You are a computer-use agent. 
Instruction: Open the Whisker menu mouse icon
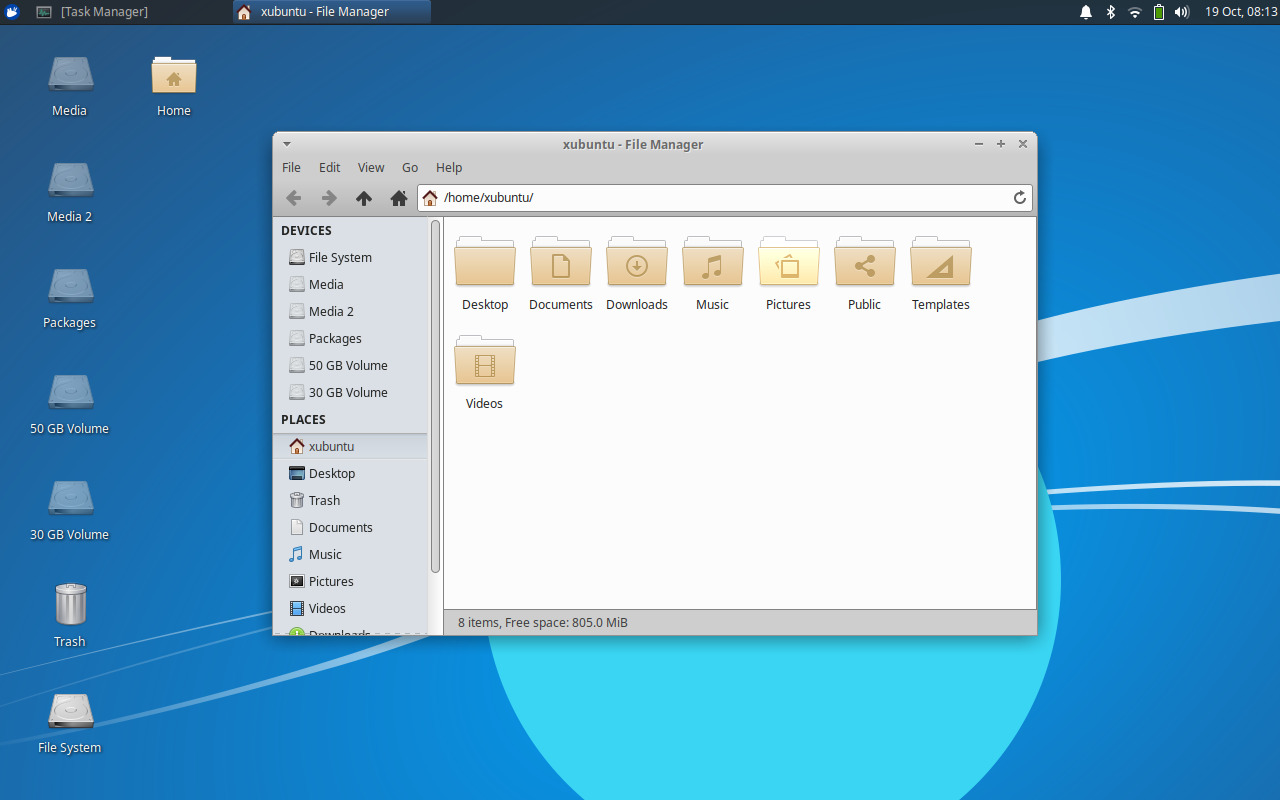[13, 12]
